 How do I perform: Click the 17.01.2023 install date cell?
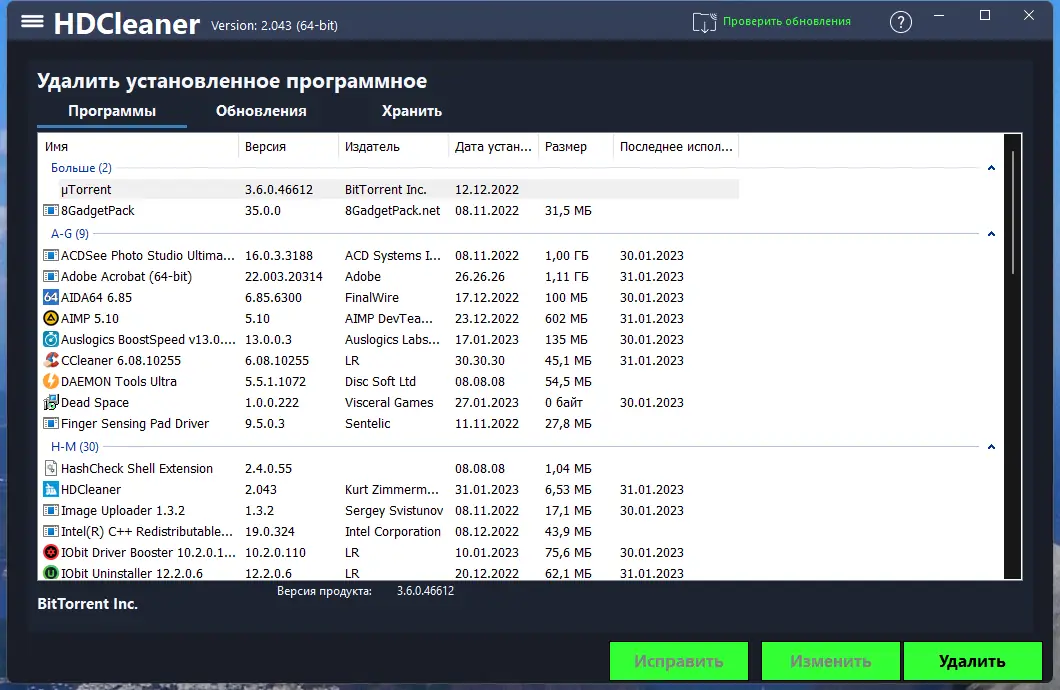pyautogui.click(x=487, y=339)
